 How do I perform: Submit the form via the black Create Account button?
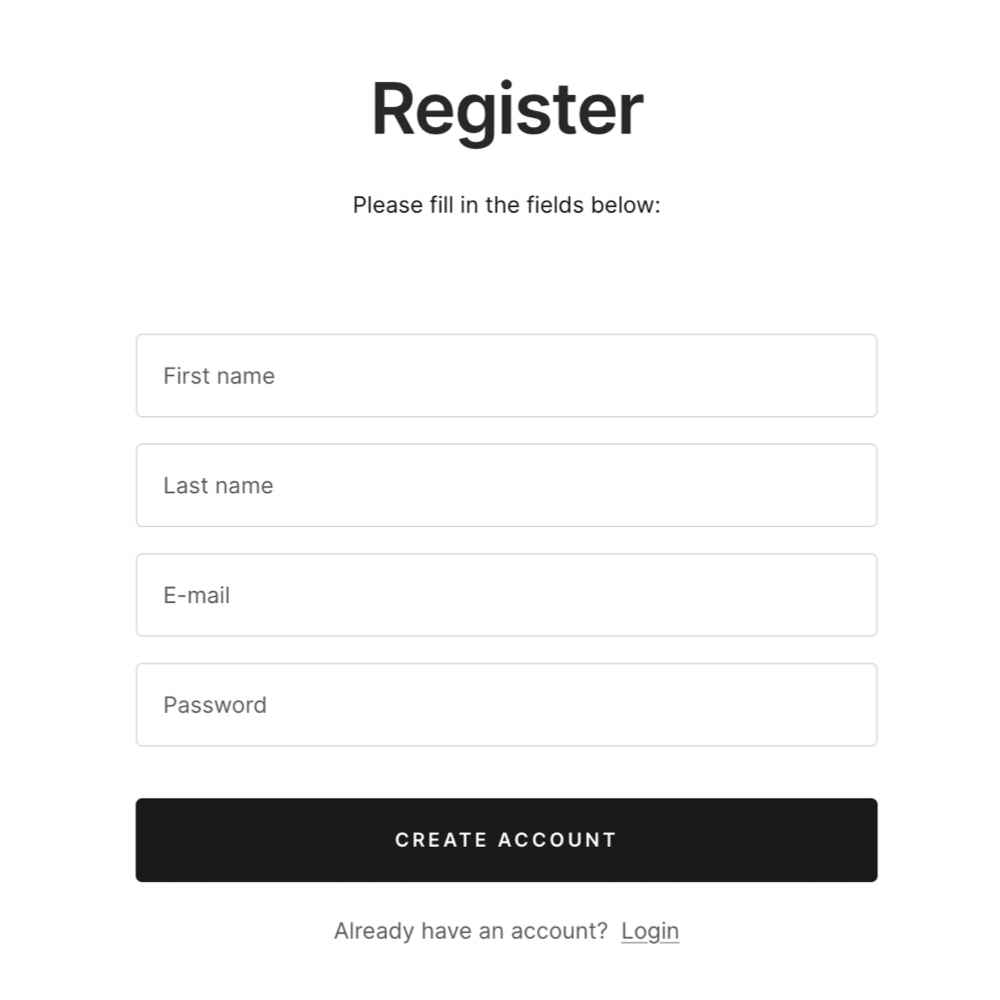pos(506,840)
